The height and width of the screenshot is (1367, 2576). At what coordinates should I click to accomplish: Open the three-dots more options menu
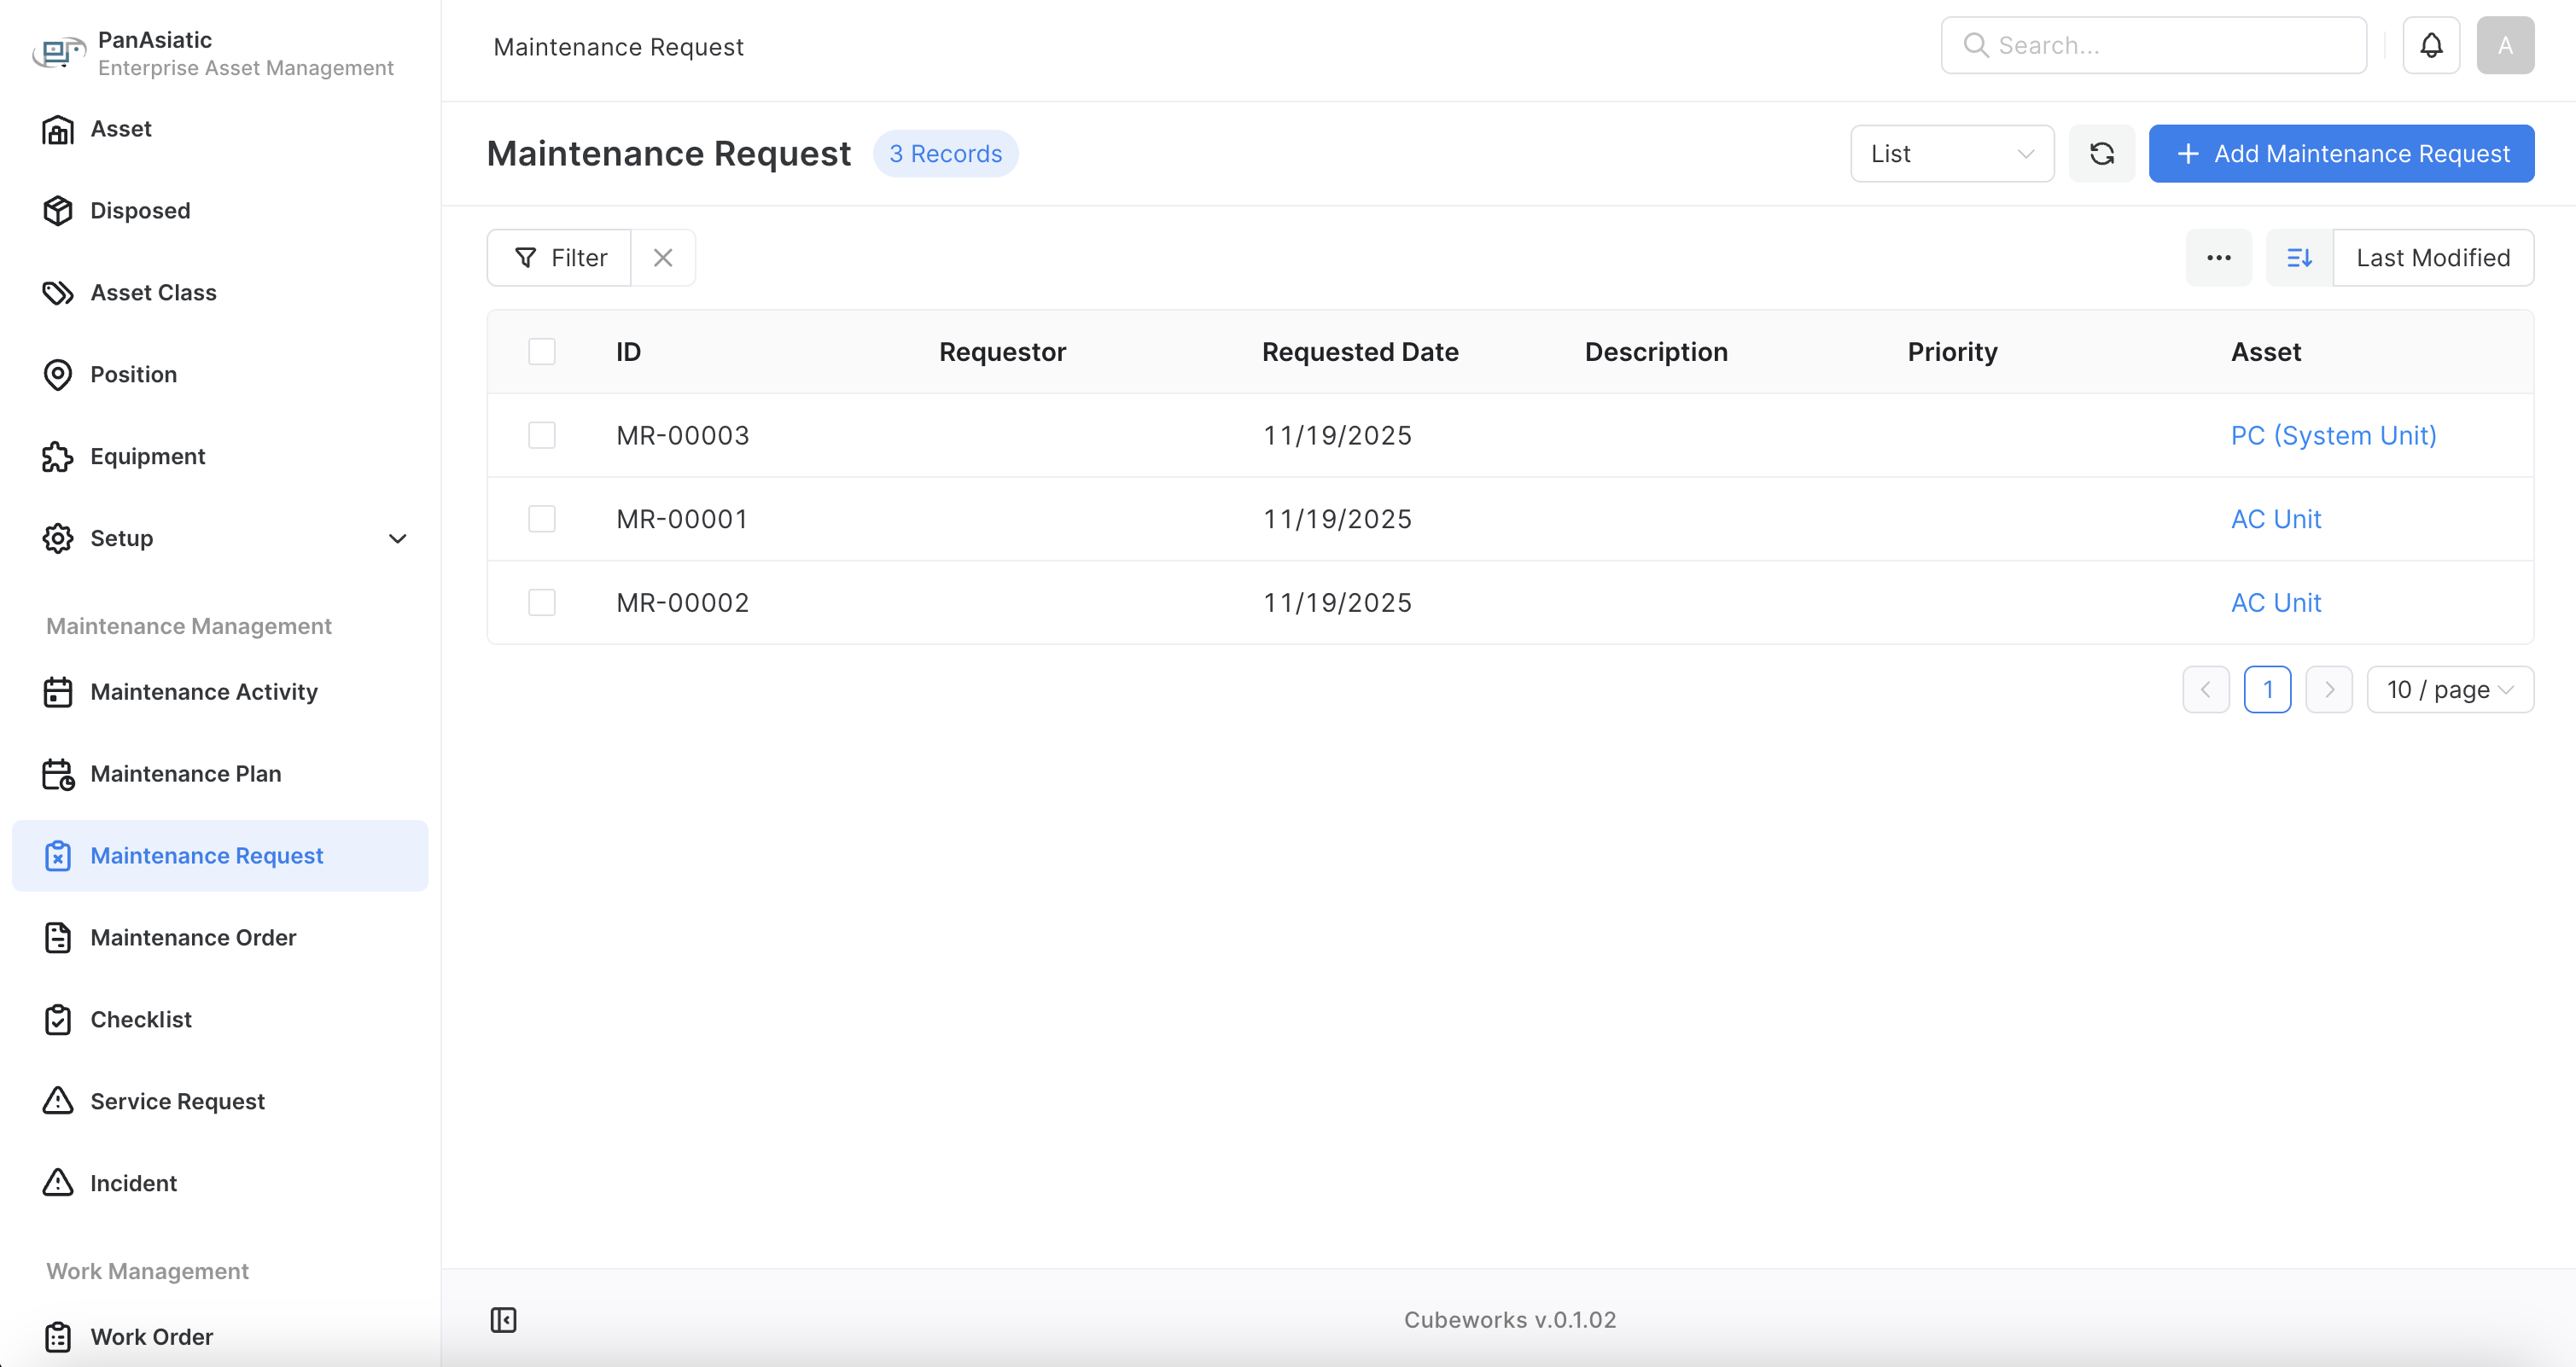2218,258
